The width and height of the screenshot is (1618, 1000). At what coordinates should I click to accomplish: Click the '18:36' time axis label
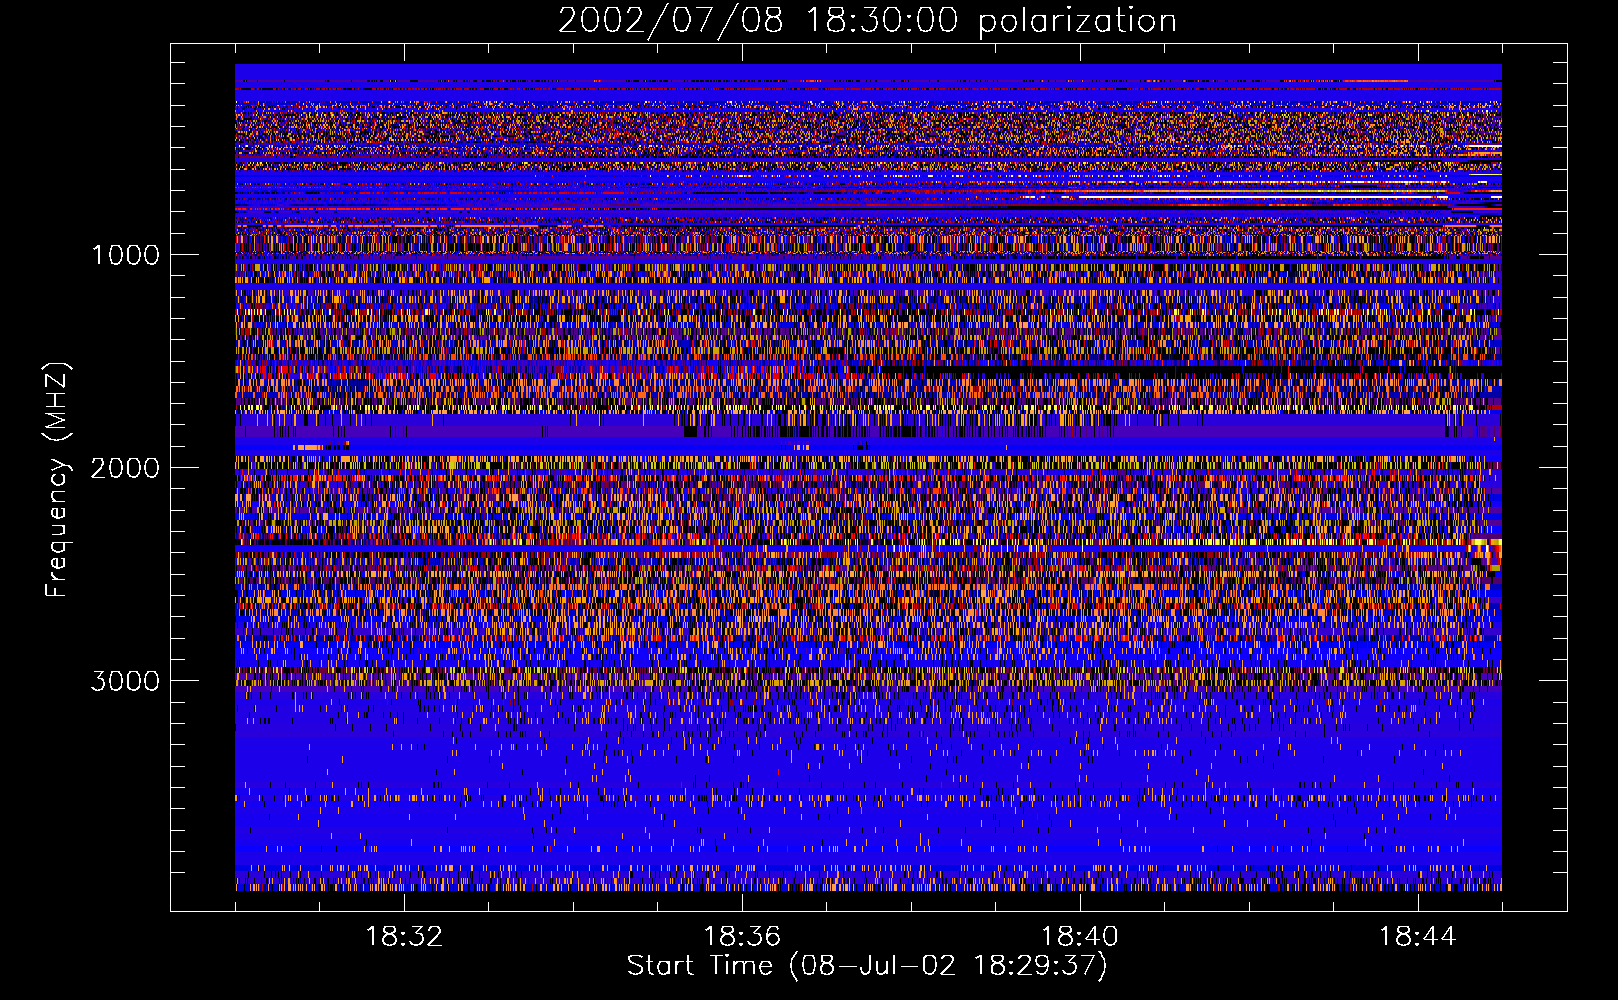click(x=742, y=937)
